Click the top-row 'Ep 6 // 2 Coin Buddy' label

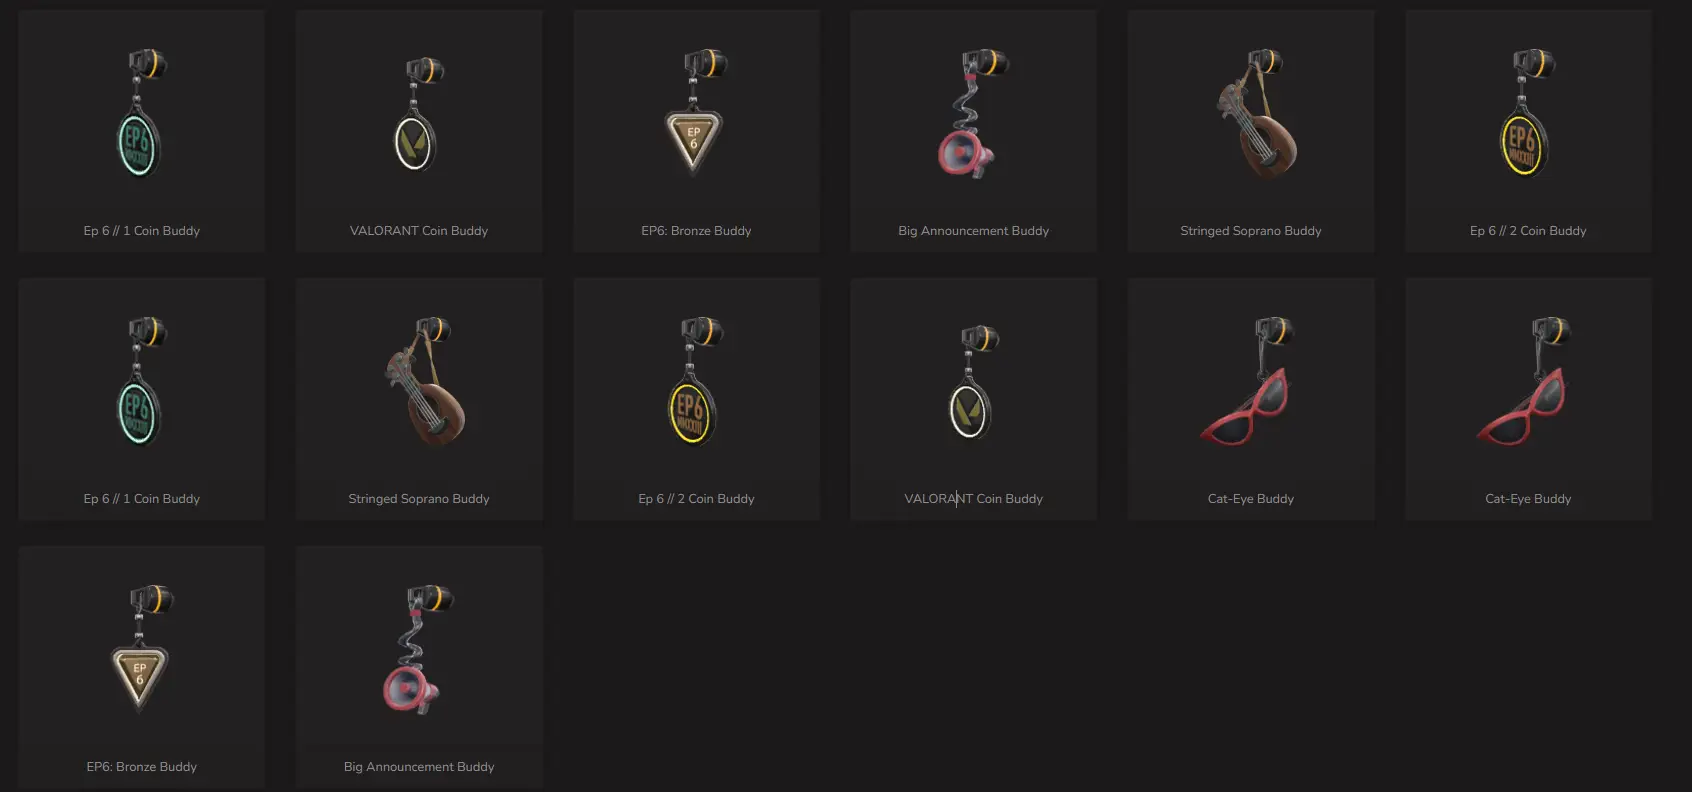[1528, 231]
